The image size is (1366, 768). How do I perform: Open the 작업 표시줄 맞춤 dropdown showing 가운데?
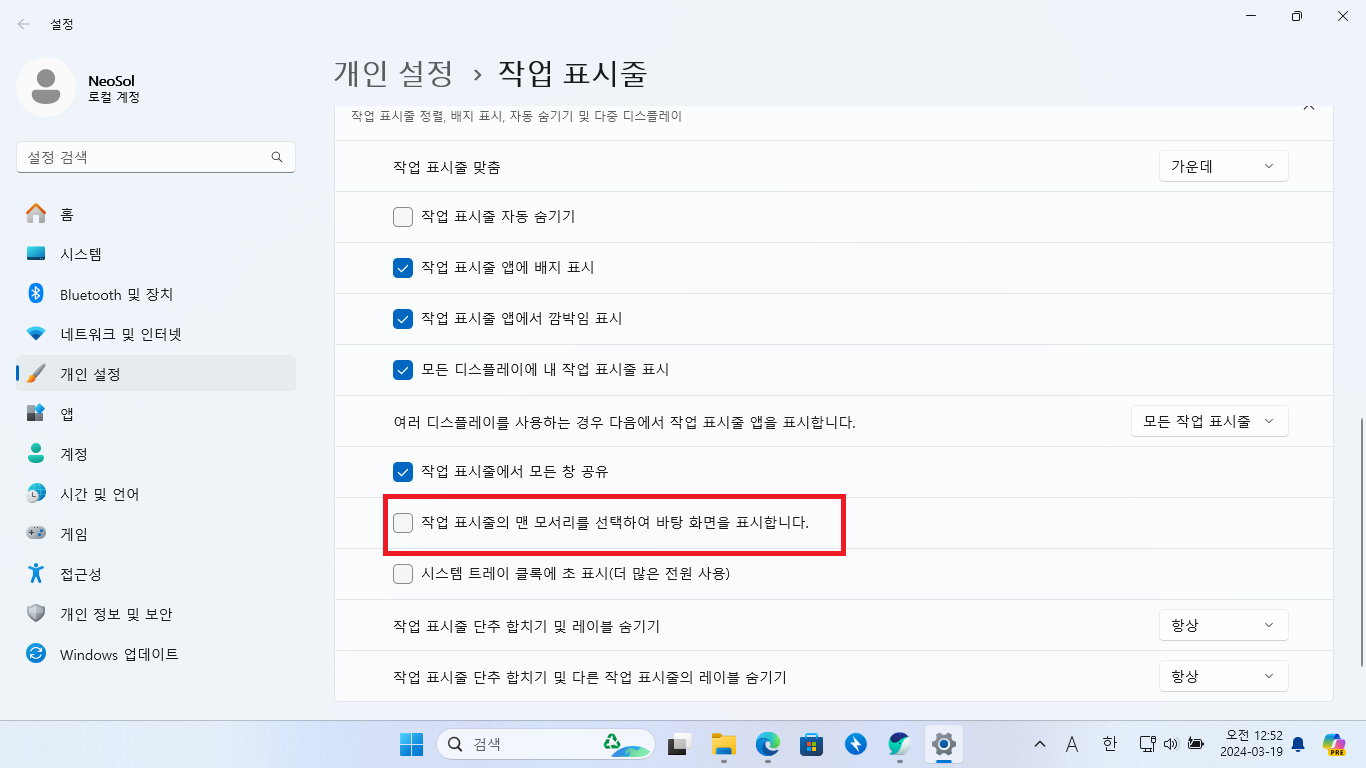1223,166
